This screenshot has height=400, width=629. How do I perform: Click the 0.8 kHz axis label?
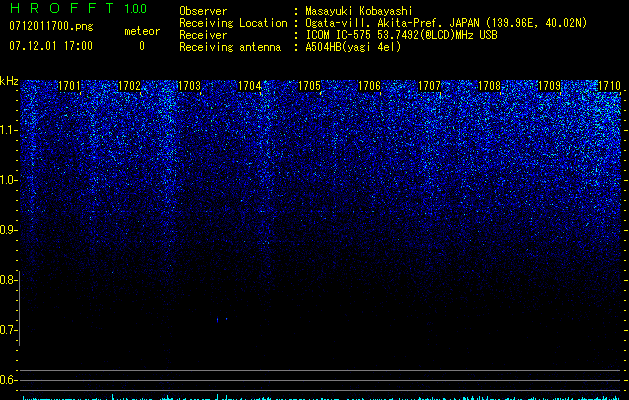coord(8,280)
